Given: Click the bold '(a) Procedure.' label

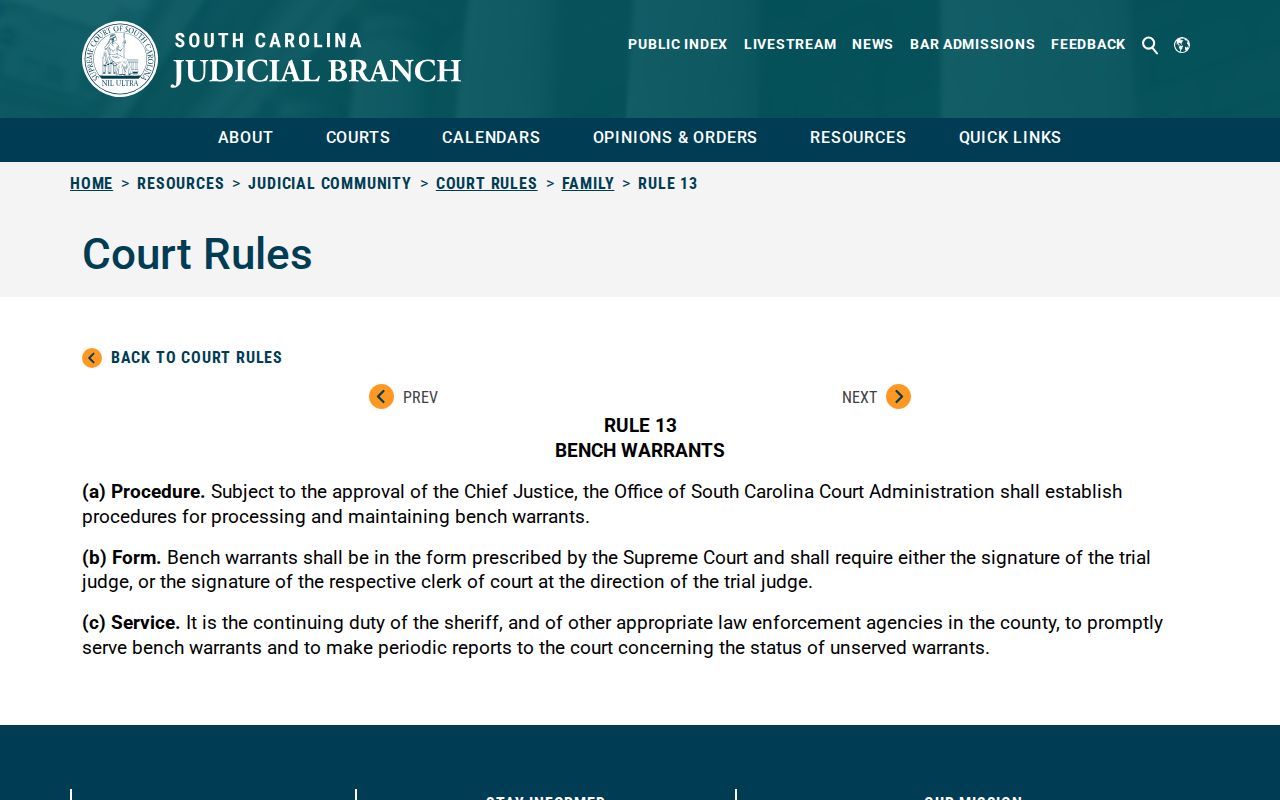Looking at the screenshot, I should click(144, 492).
